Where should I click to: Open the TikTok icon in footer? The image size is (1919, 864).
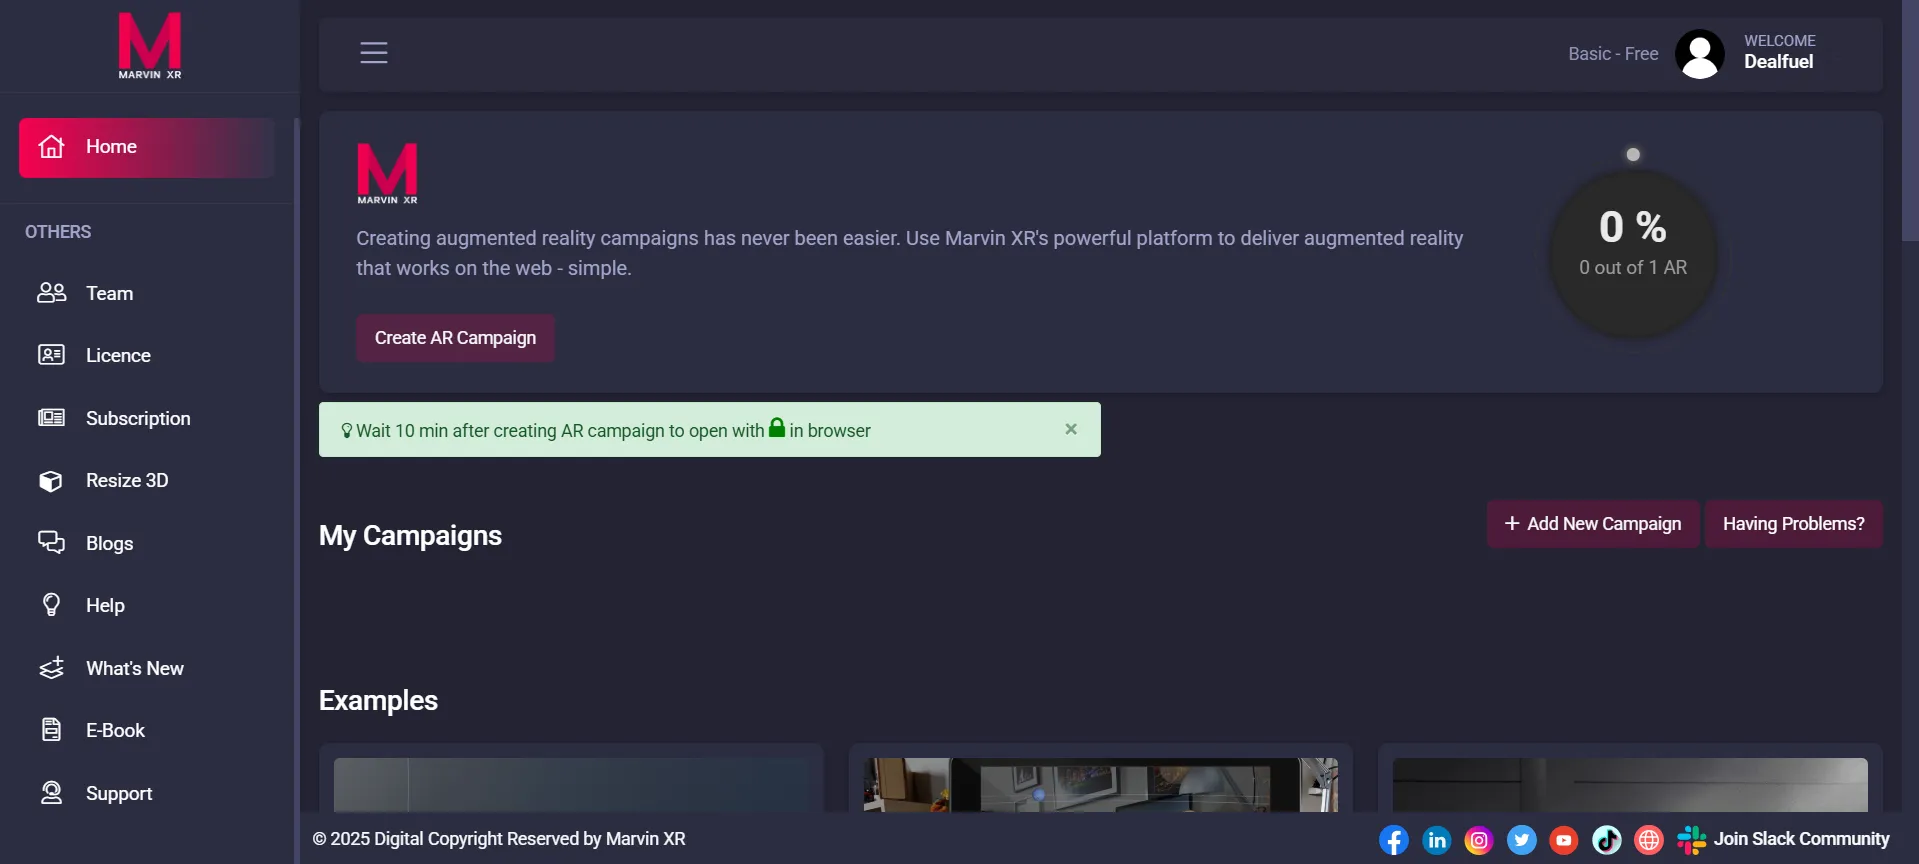(x=1606, y=840)
